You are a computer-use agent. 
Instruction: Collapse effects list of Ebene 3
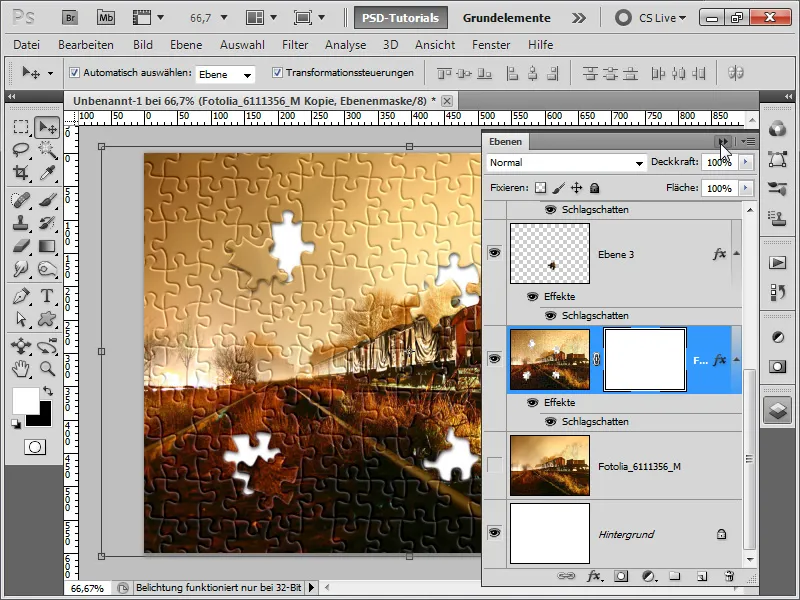point(736,254)
